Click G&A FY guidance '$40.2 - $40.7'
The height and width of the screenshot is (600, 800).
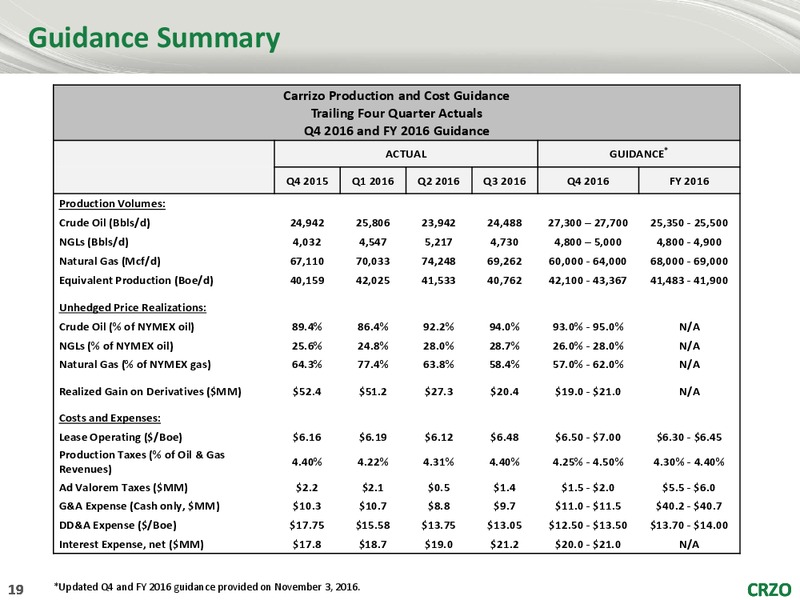coord(689,506)
